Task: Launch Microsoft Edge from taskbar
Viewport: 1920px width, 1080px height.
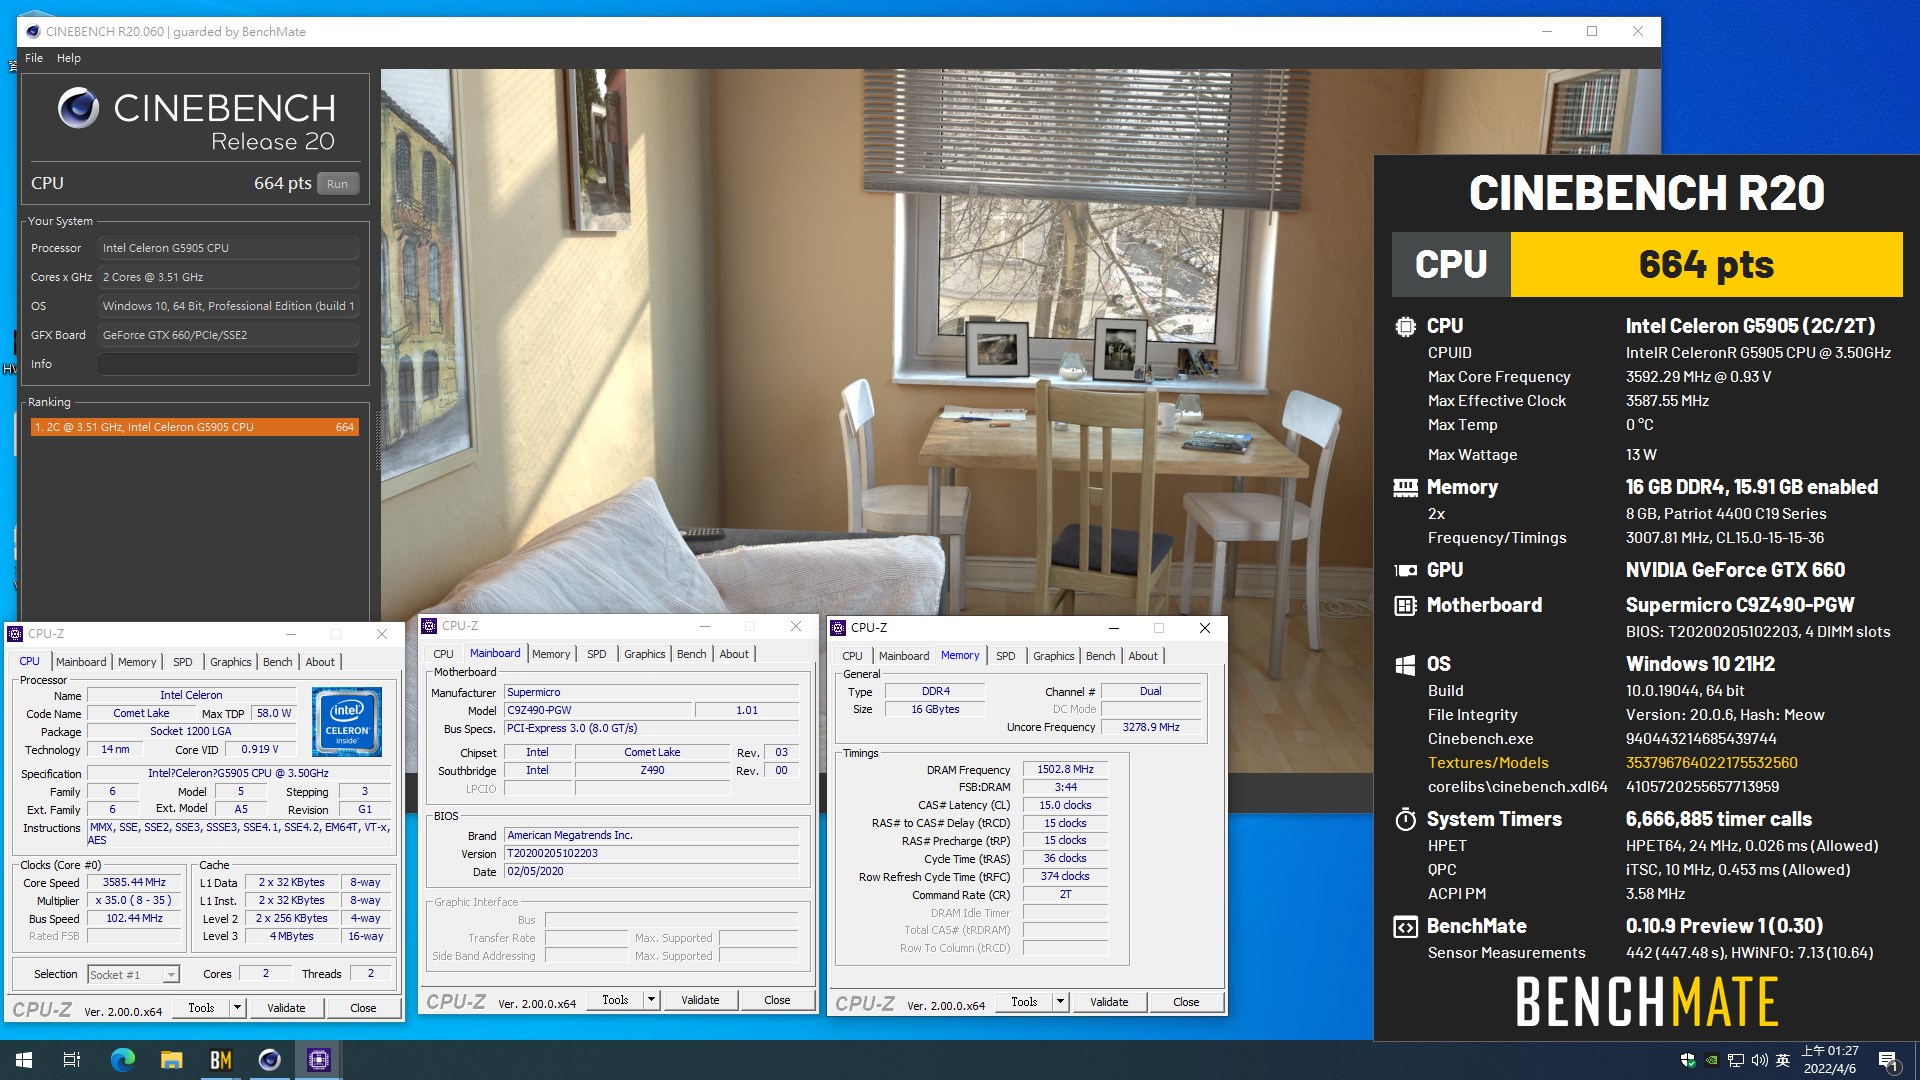Action: (x=122, y=1060)
